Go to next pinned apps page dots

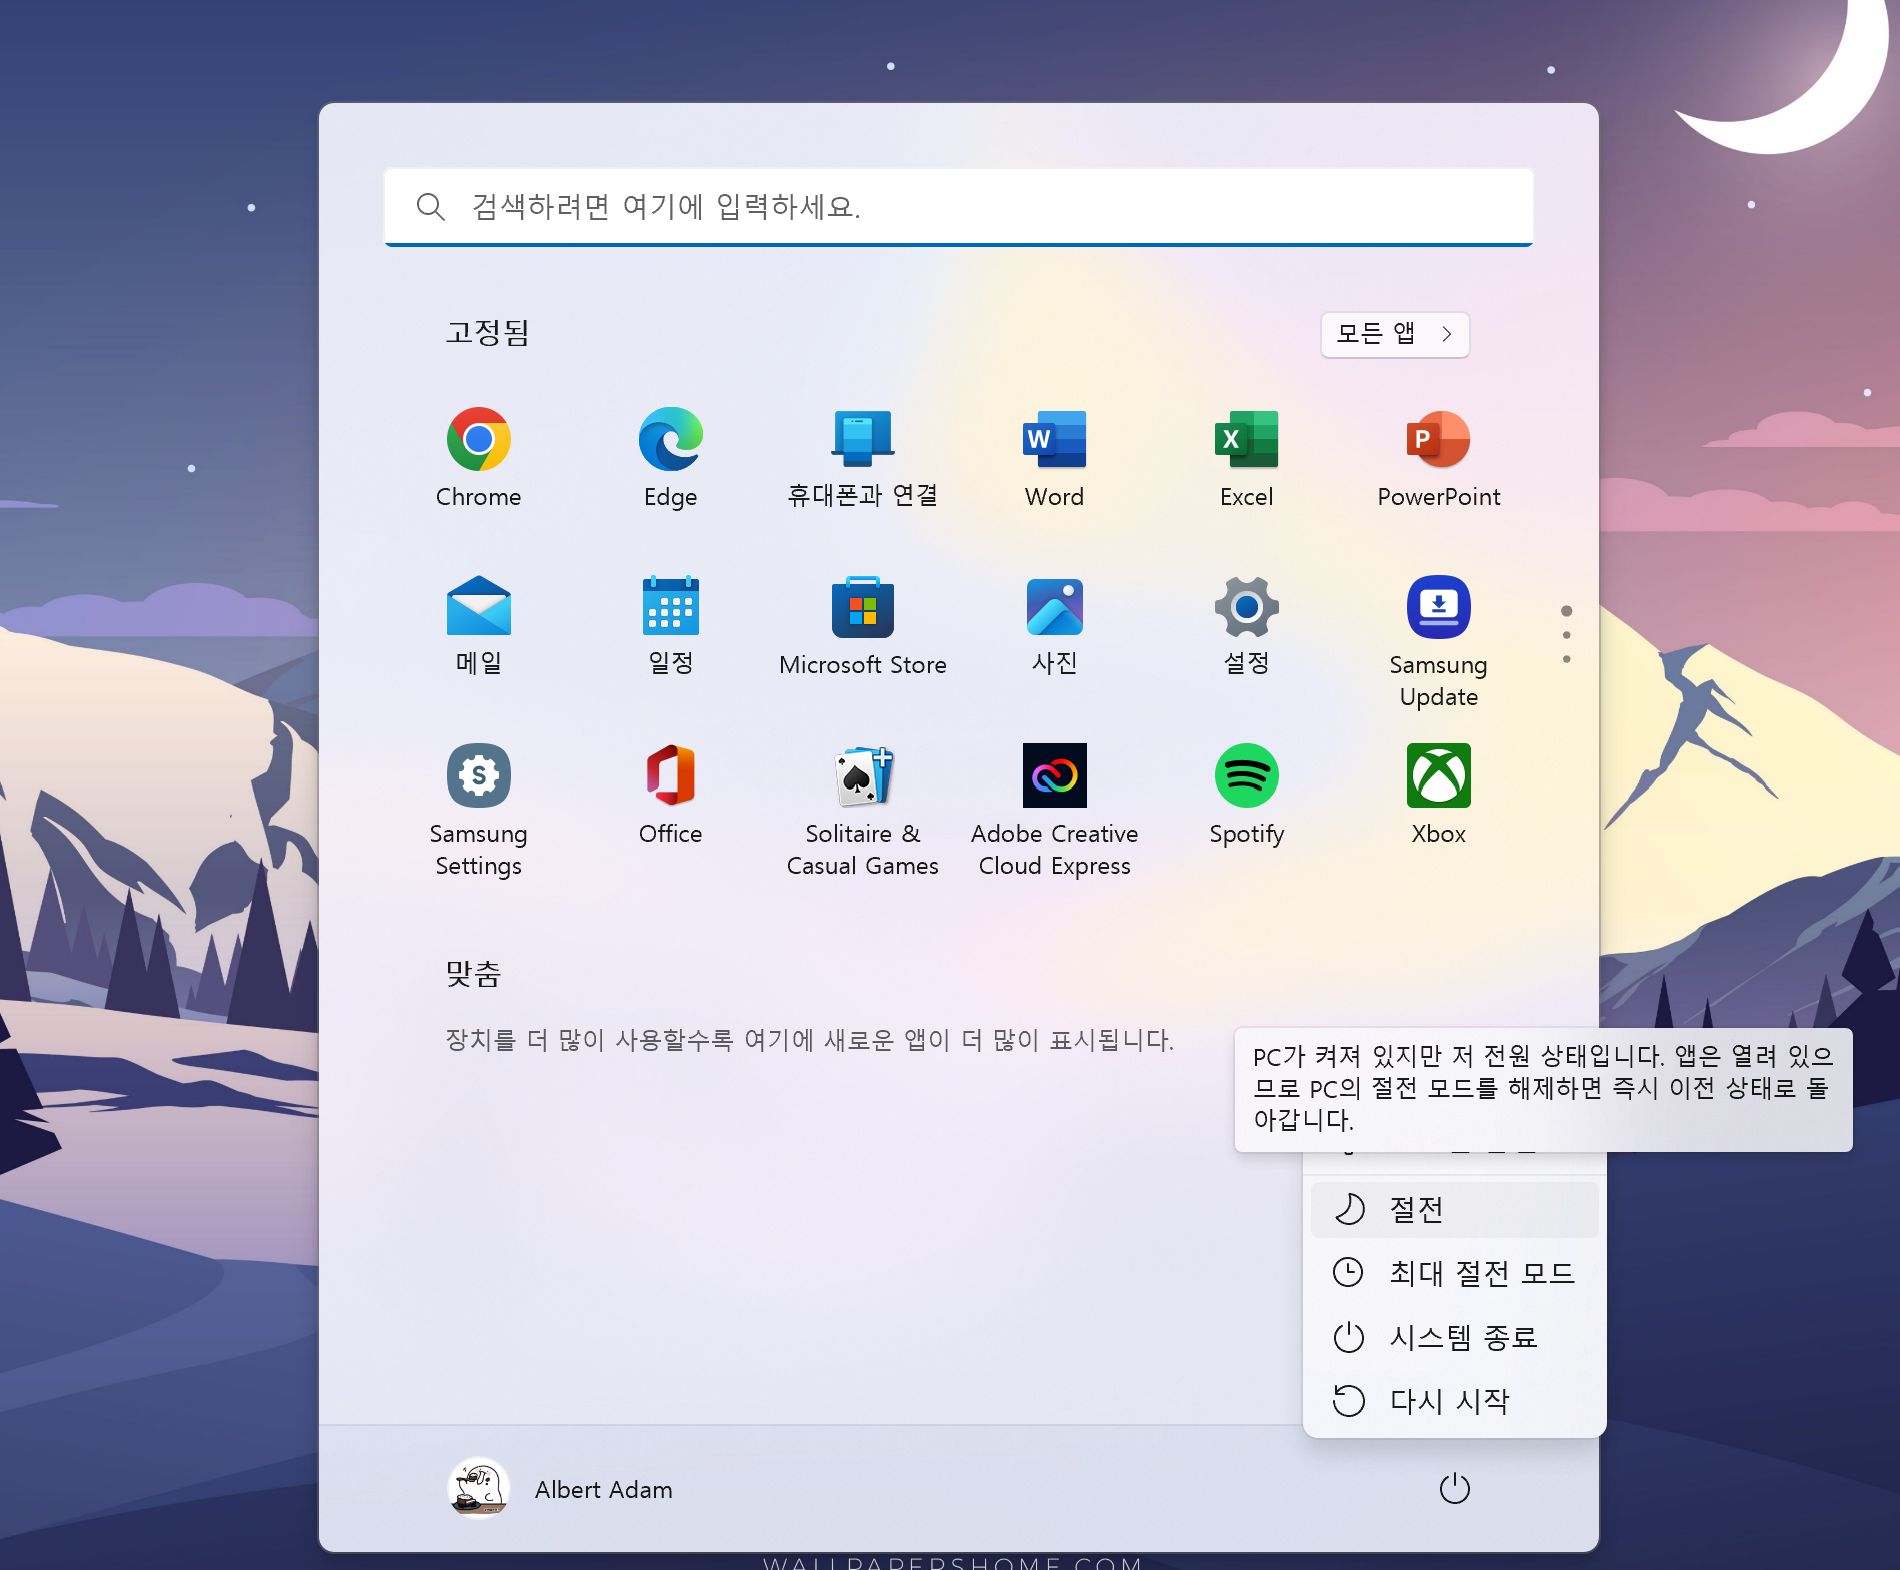pos(1566,635)
